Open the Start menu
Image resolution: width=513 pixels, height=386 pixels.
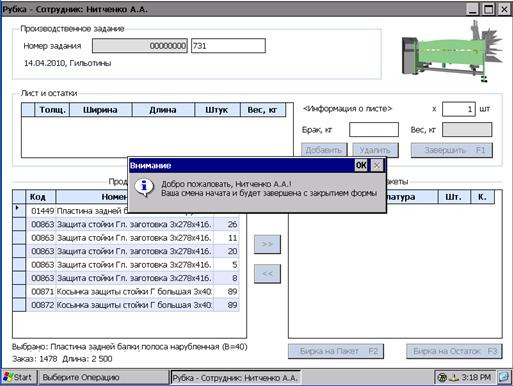19,377
